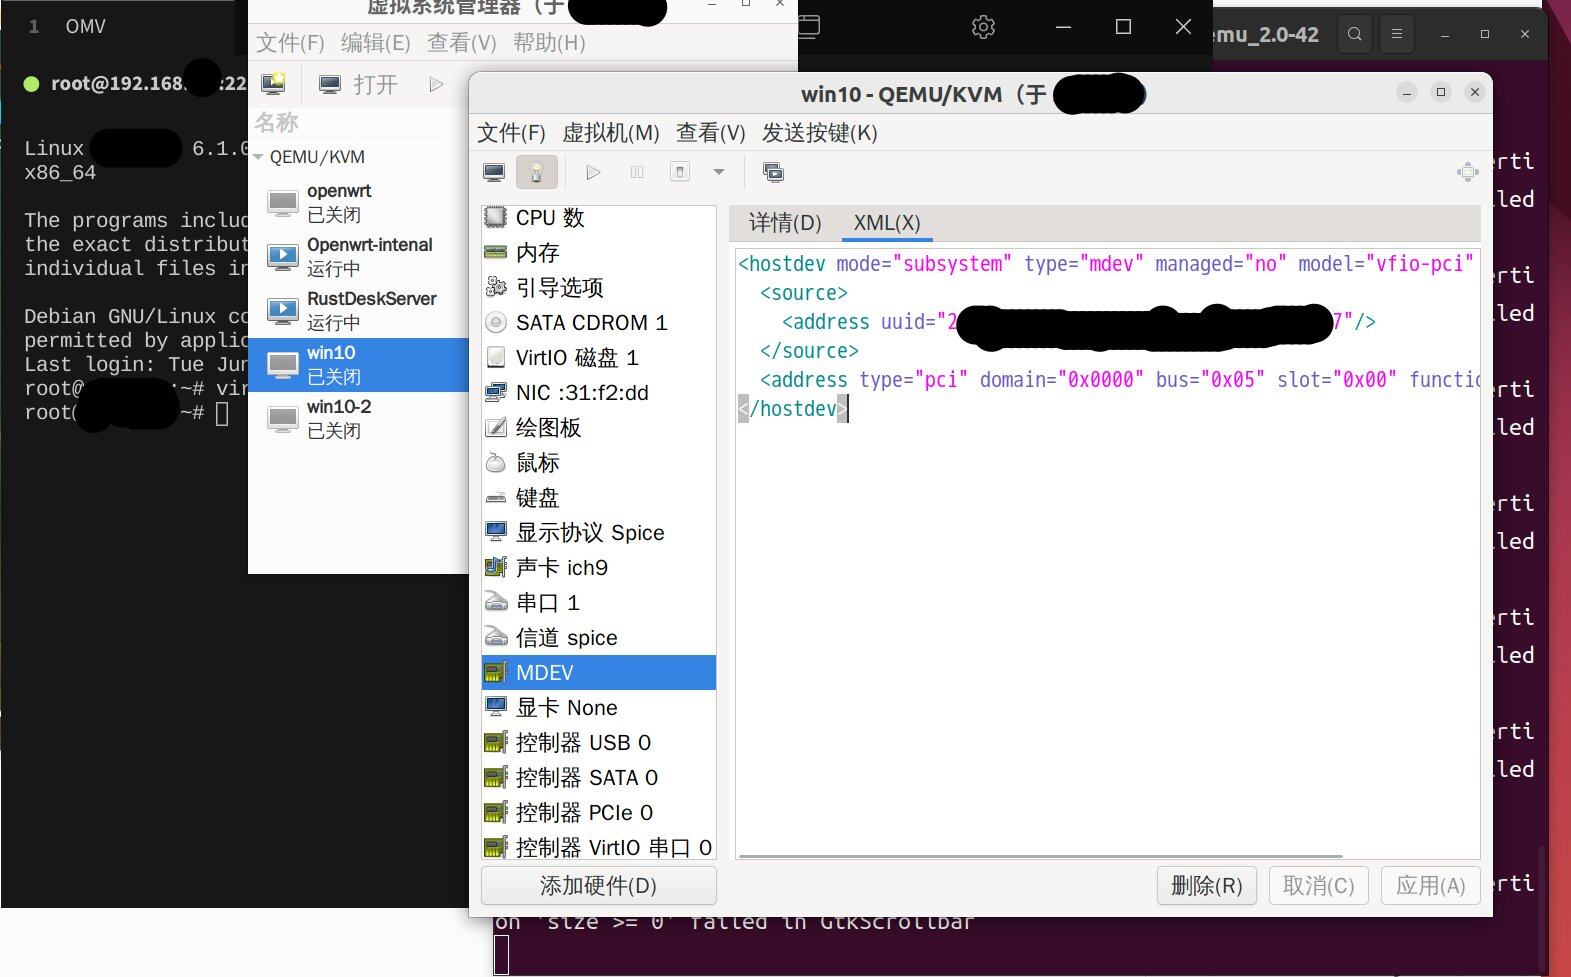Select 控制器 PCIe 0
This screenshot has height=977, width=1571.
tap(598, 813)
